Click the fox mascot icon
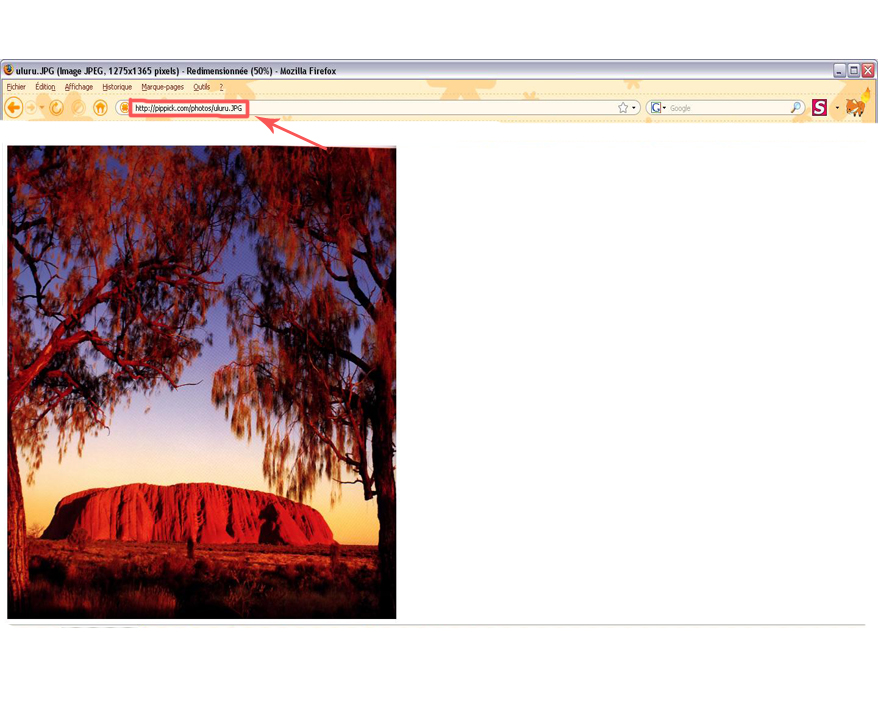This screenshot has width=878, height=715. click(x=855, y=107)
